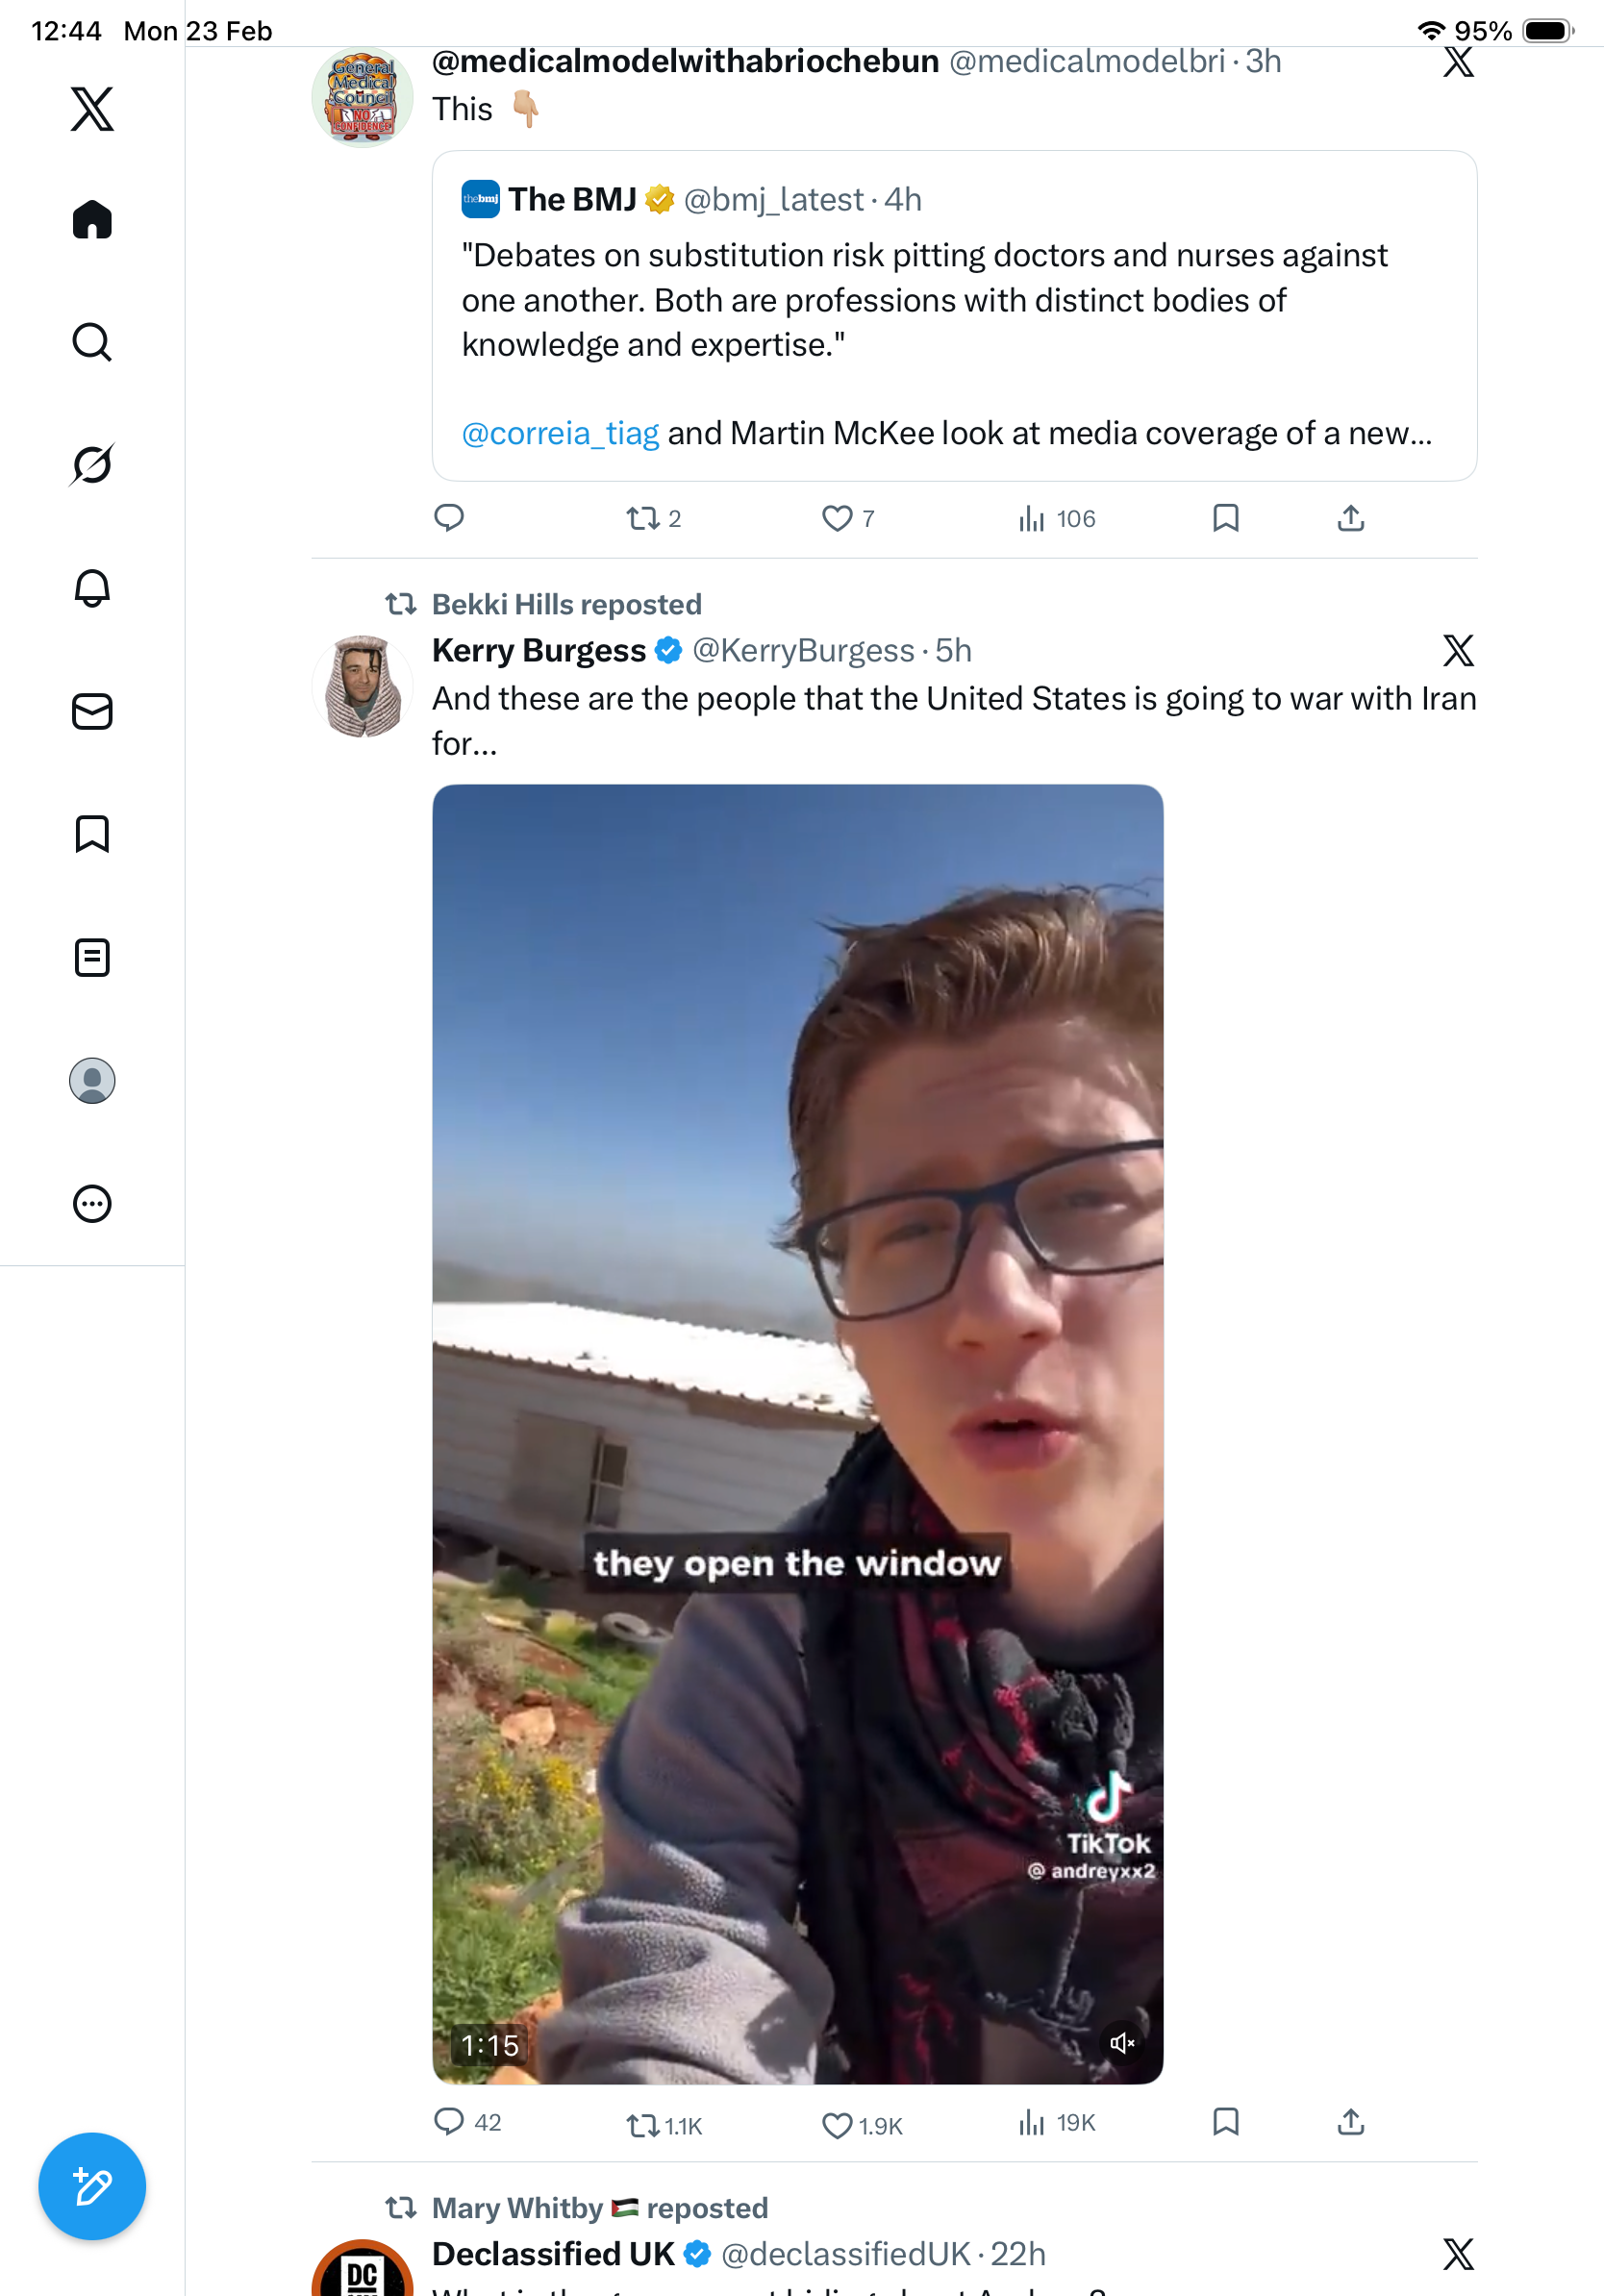Open More options circle menu
The height and width of the screenshot is (2296, 1604).
tap(92, 1203)
